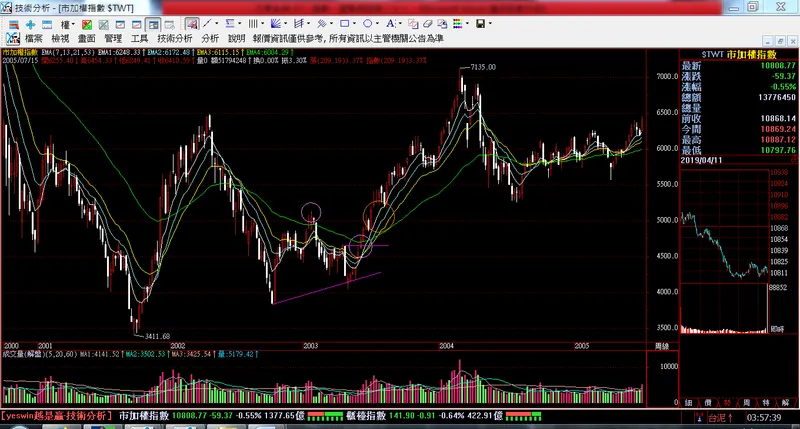Open the 技術分析 menu
Viewport: 800px width, 429px height.
coord(174,38)
